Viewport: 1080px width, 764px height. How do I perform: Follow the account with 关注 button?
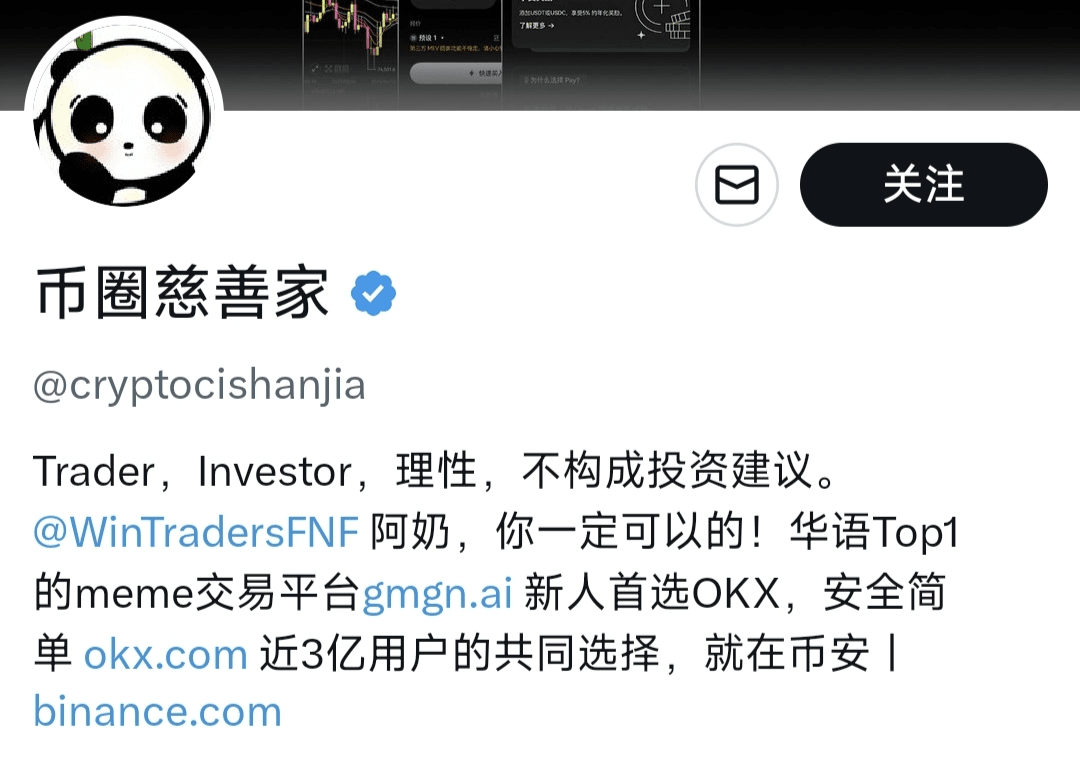[924, 185]
